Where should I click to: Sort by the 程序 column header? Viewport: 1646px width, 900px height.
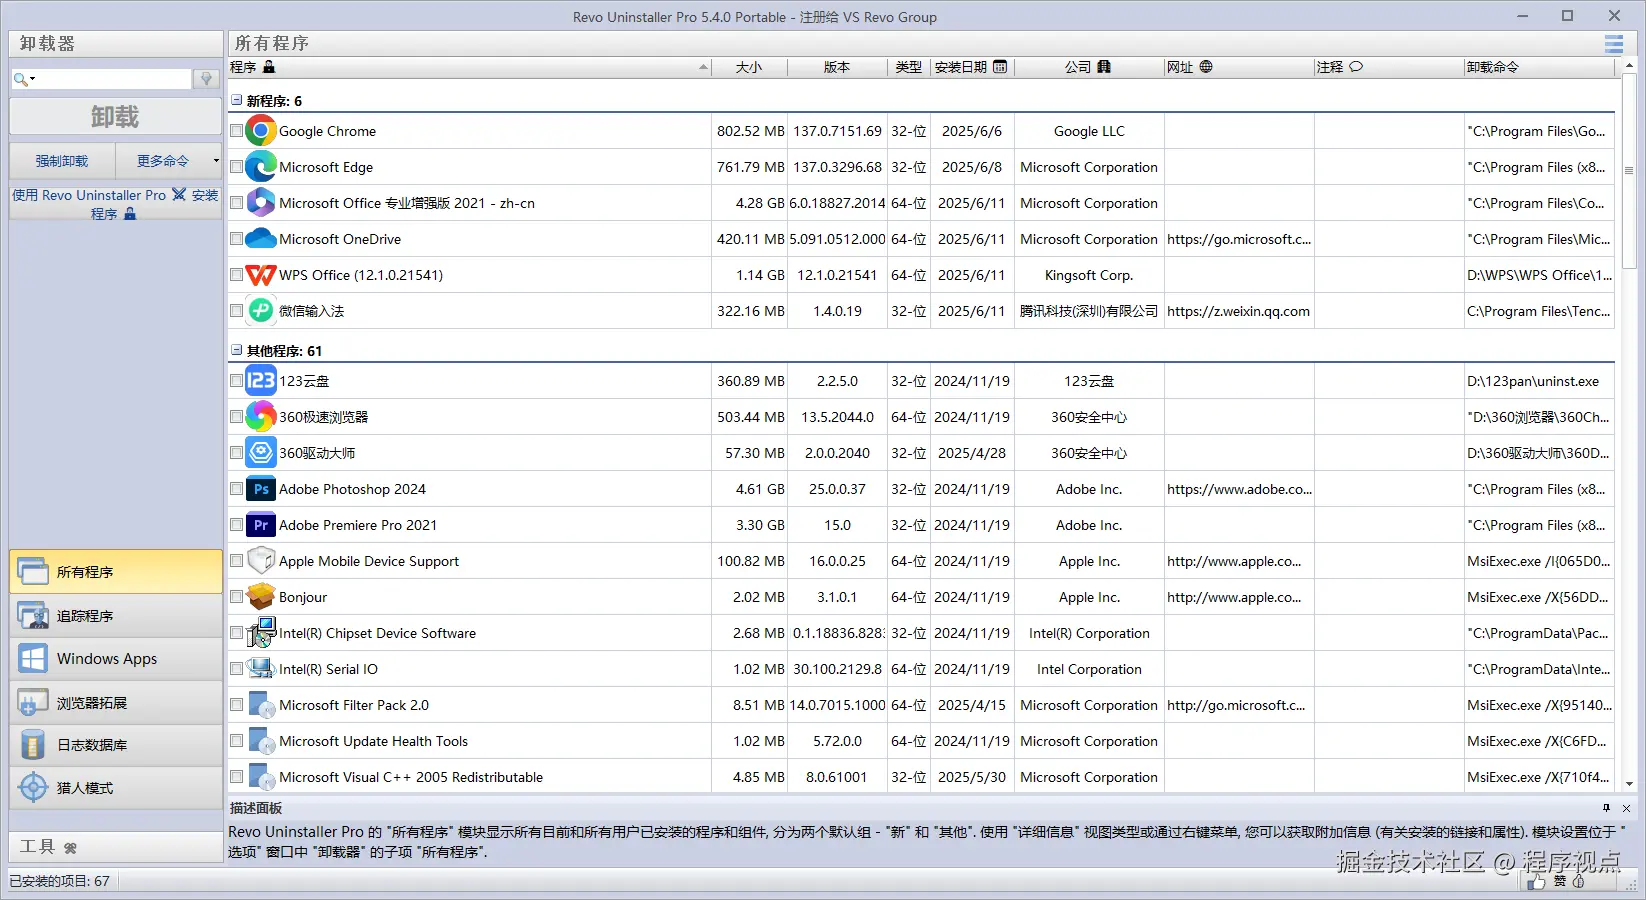coord(470,67)
